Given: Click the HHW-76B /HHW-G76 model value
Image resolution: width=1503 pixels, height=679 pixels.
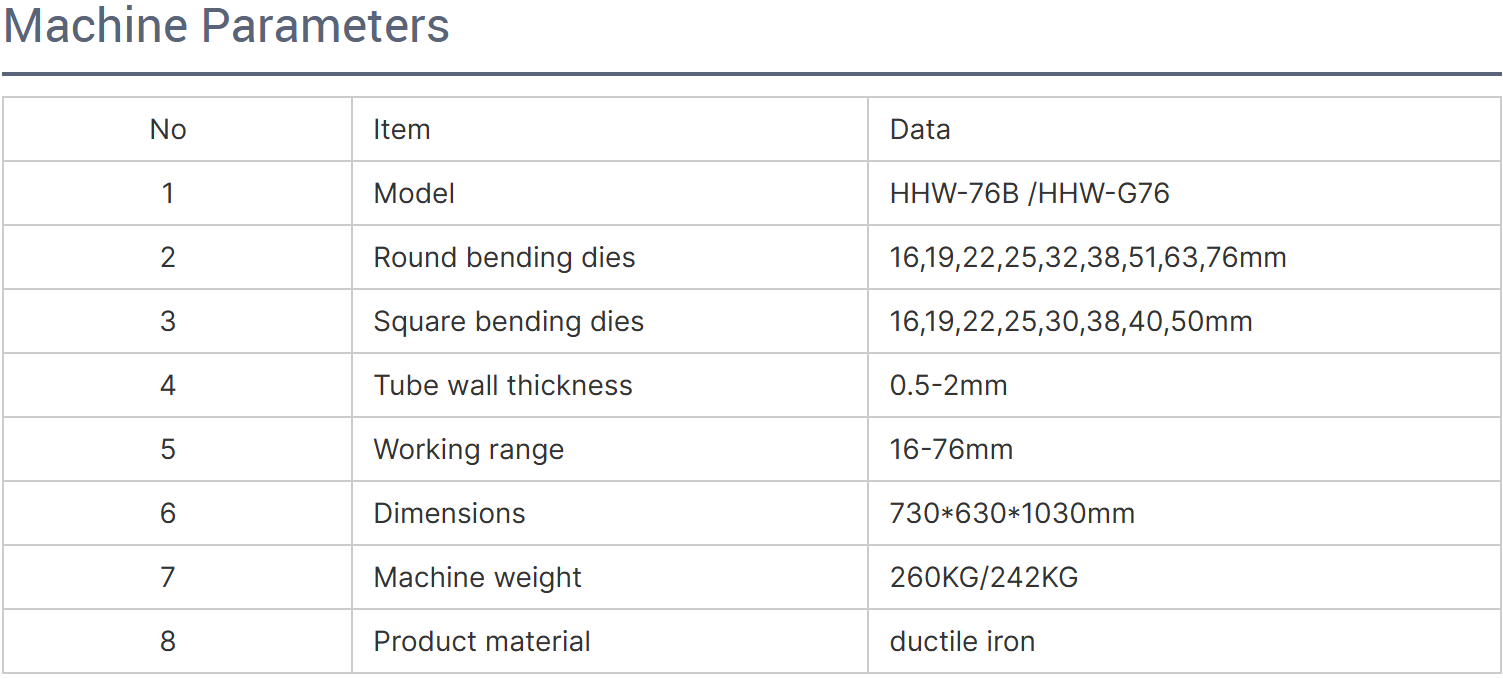Looking at the screenshot, I should (x=1030, y=193).
